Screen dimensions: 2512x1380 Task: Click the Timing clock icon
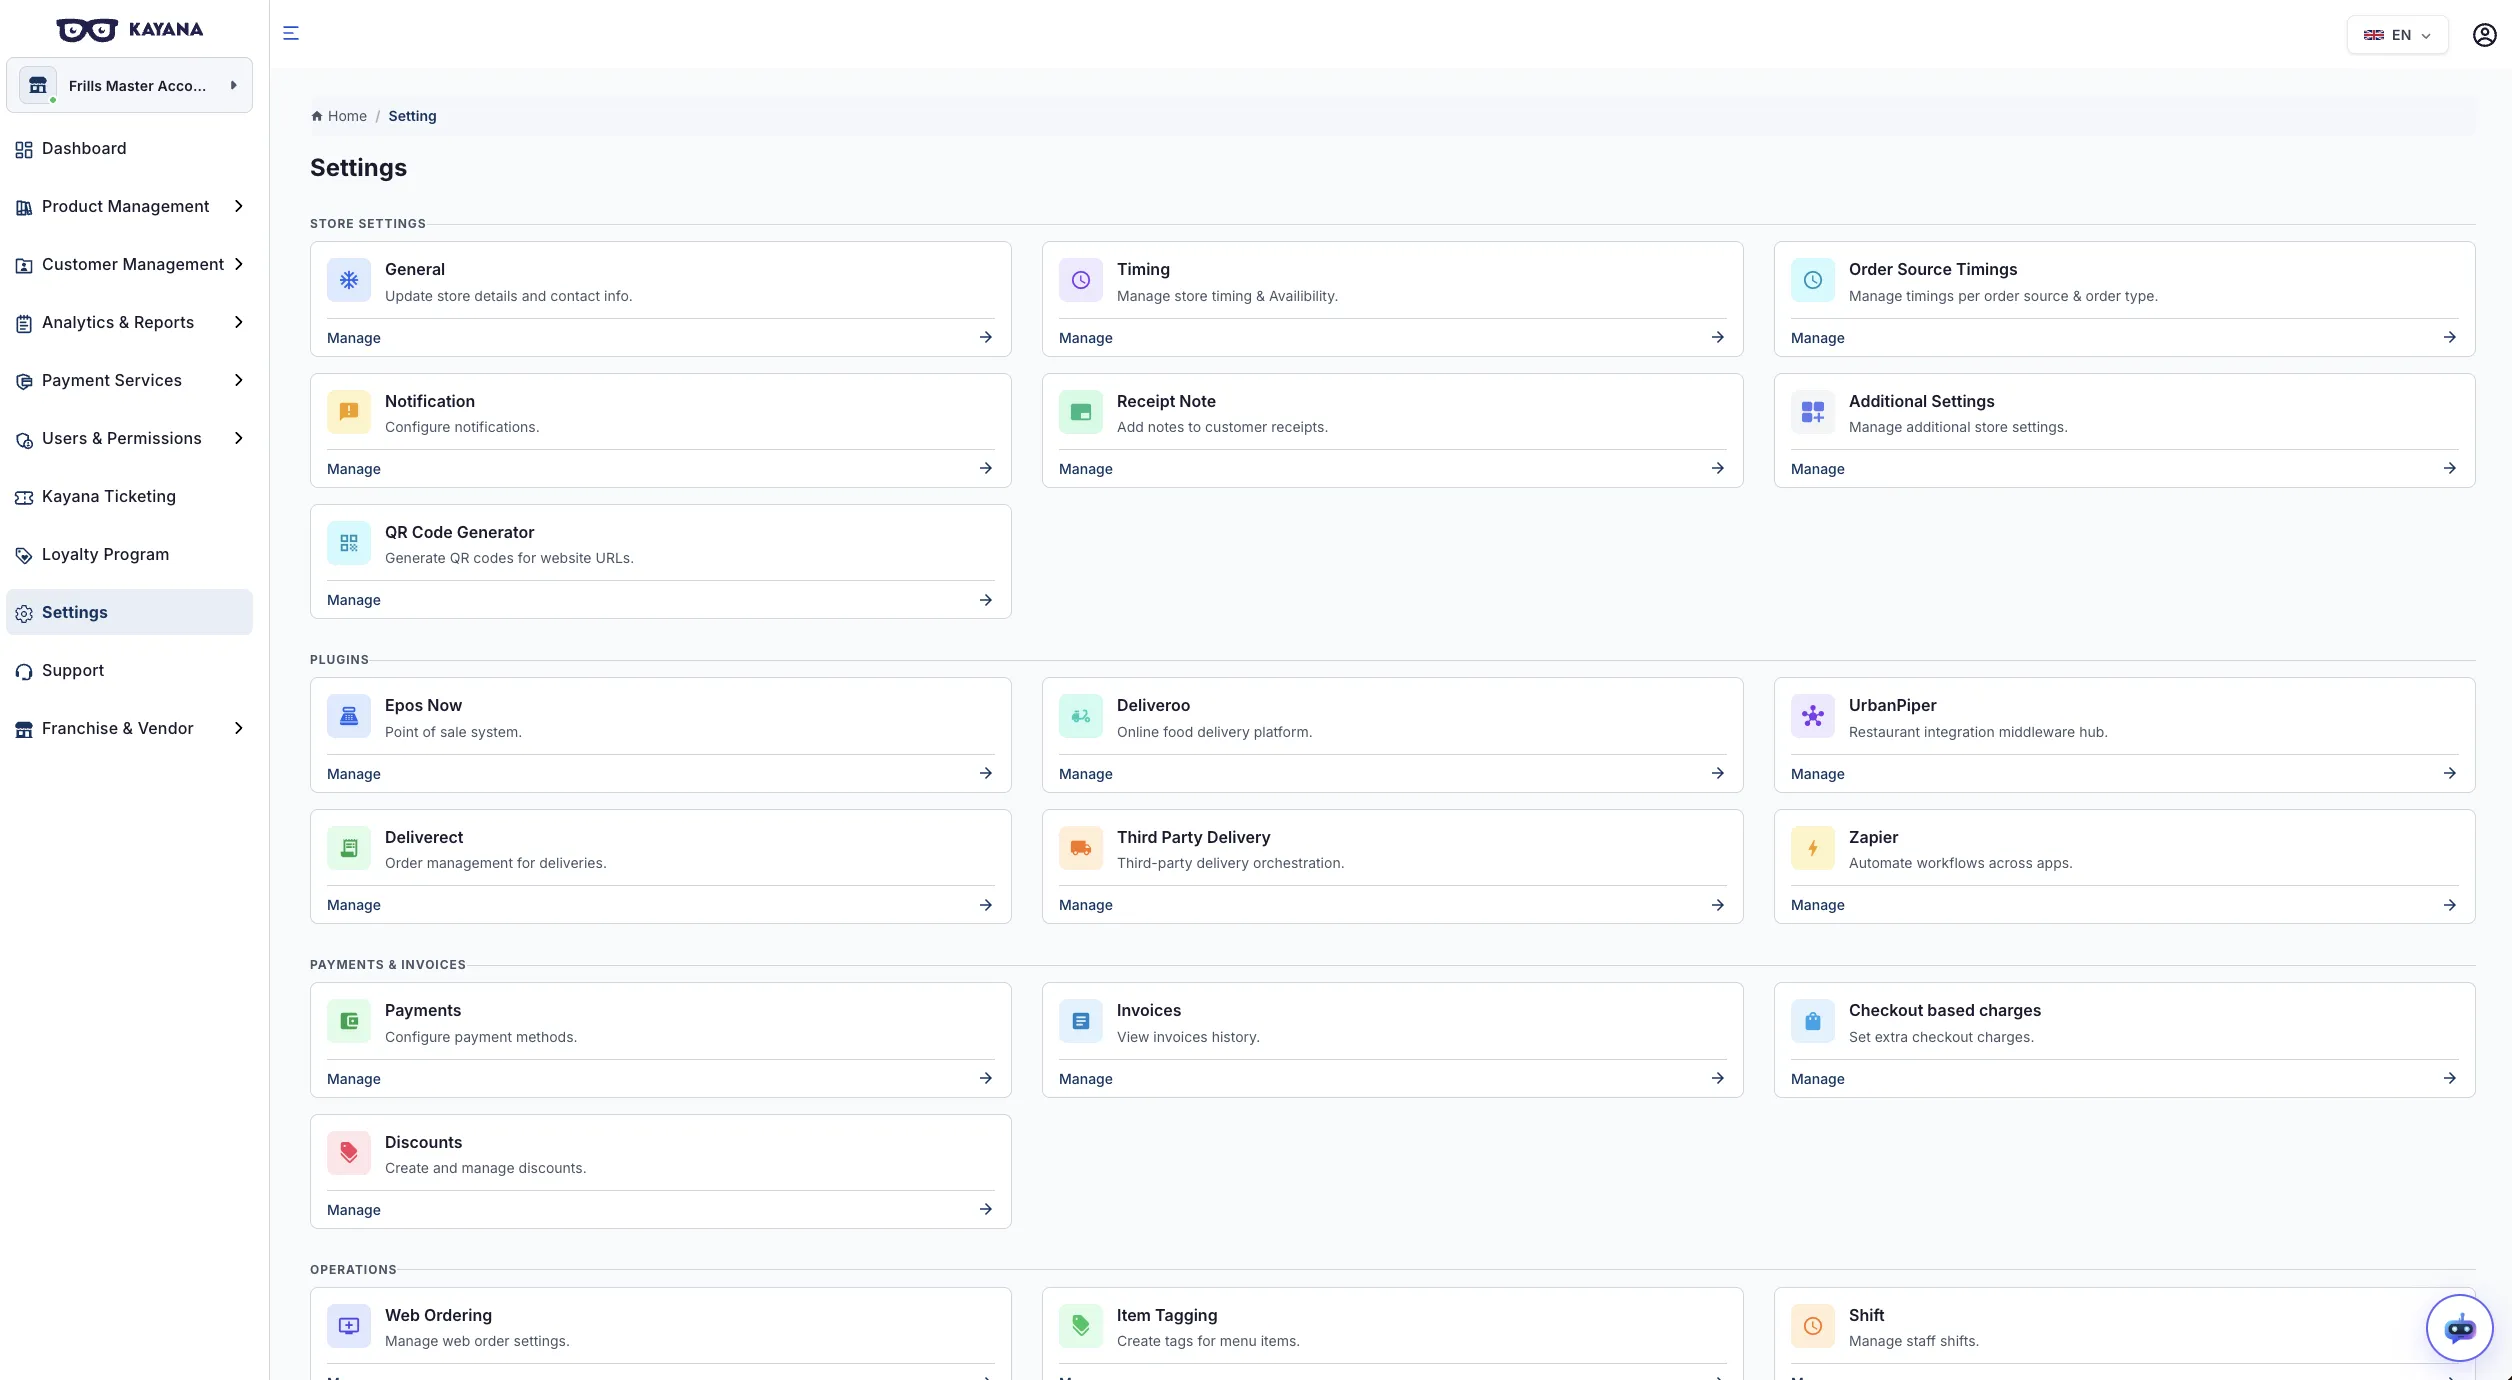tap(1081, 280)
